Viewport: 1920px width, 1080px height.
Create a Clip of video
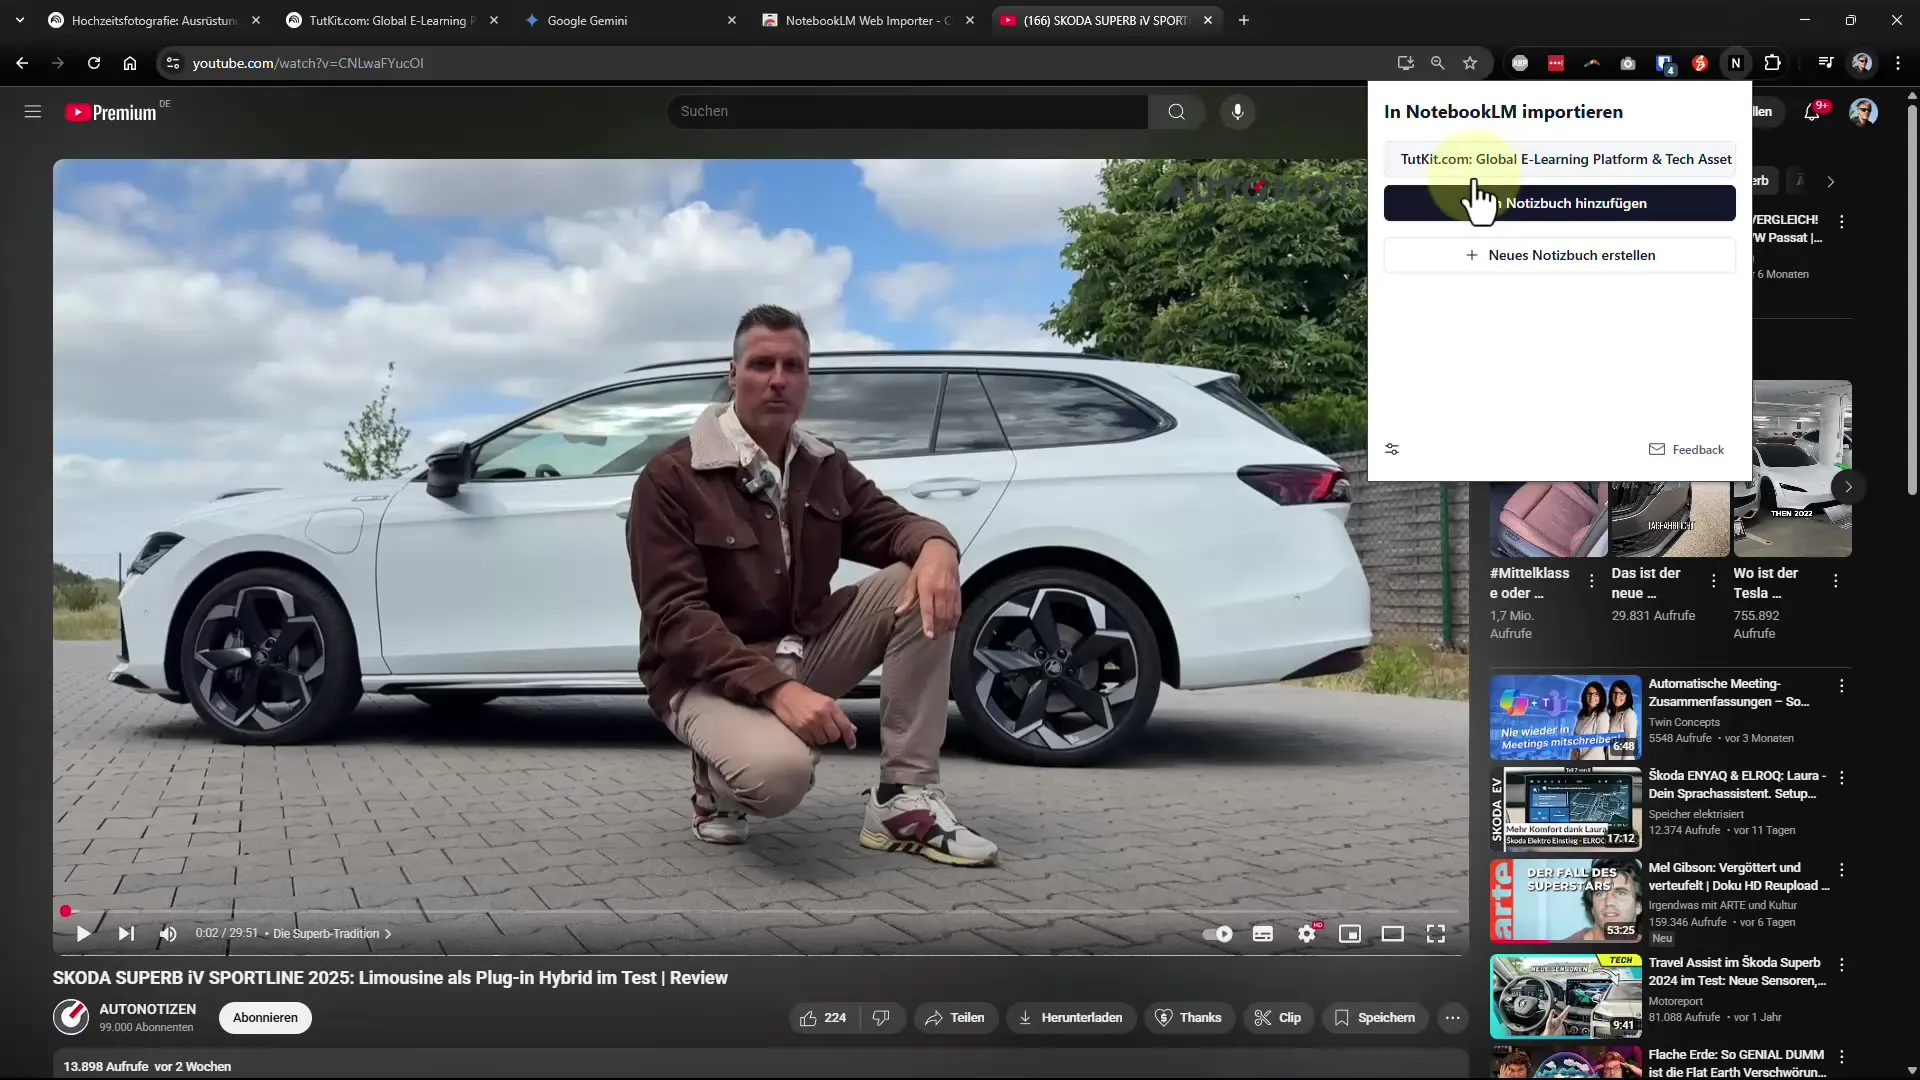click(x=1278, y=1018)
